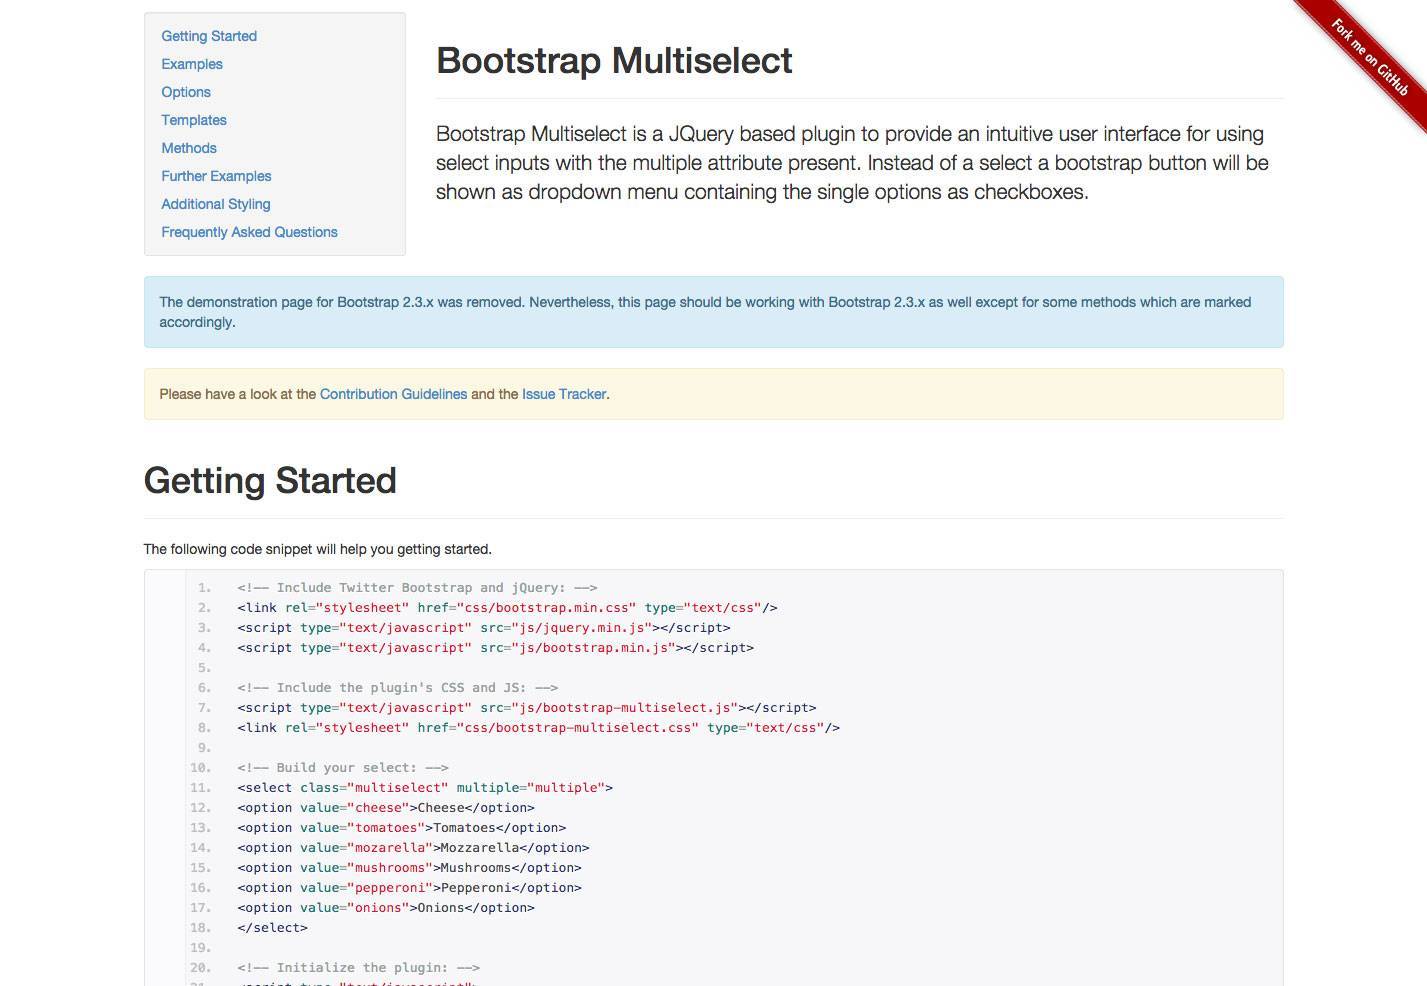Click code line 2 with 'css/bootstrap.min.css'

pos(507,608)
